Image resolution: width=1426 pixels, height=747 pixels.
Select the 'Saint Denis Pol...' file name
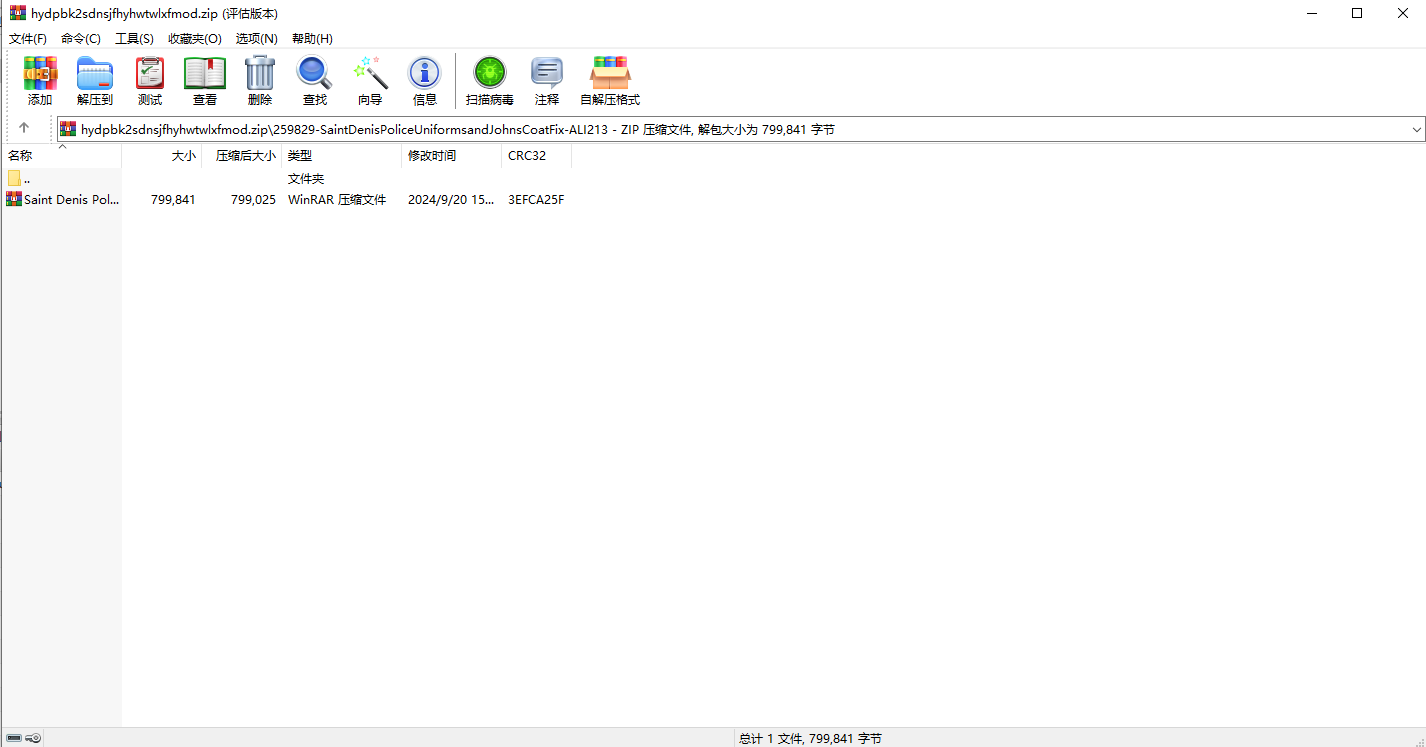71,199
